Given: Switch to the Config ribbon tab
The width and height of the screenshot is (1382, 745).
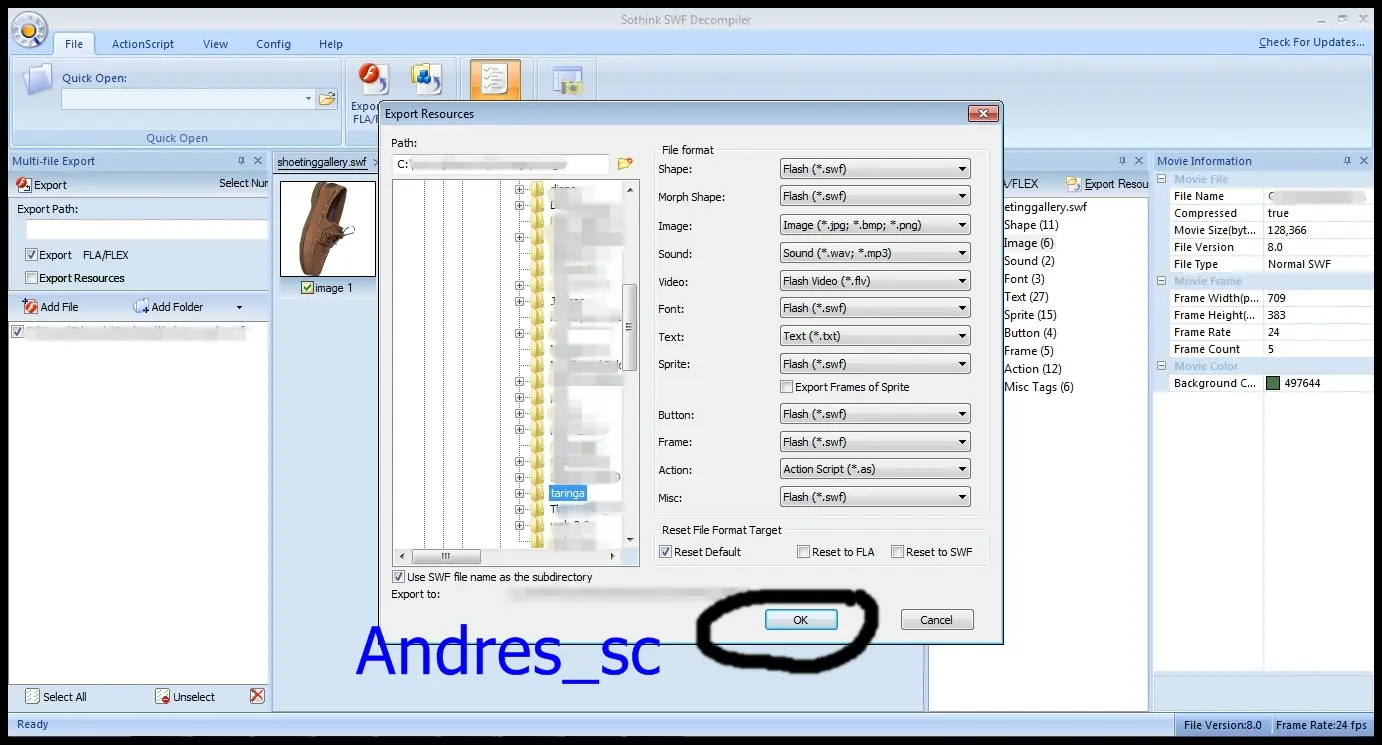Looking at the screenshot, I should pyautogui.click(x=273, y=44).
